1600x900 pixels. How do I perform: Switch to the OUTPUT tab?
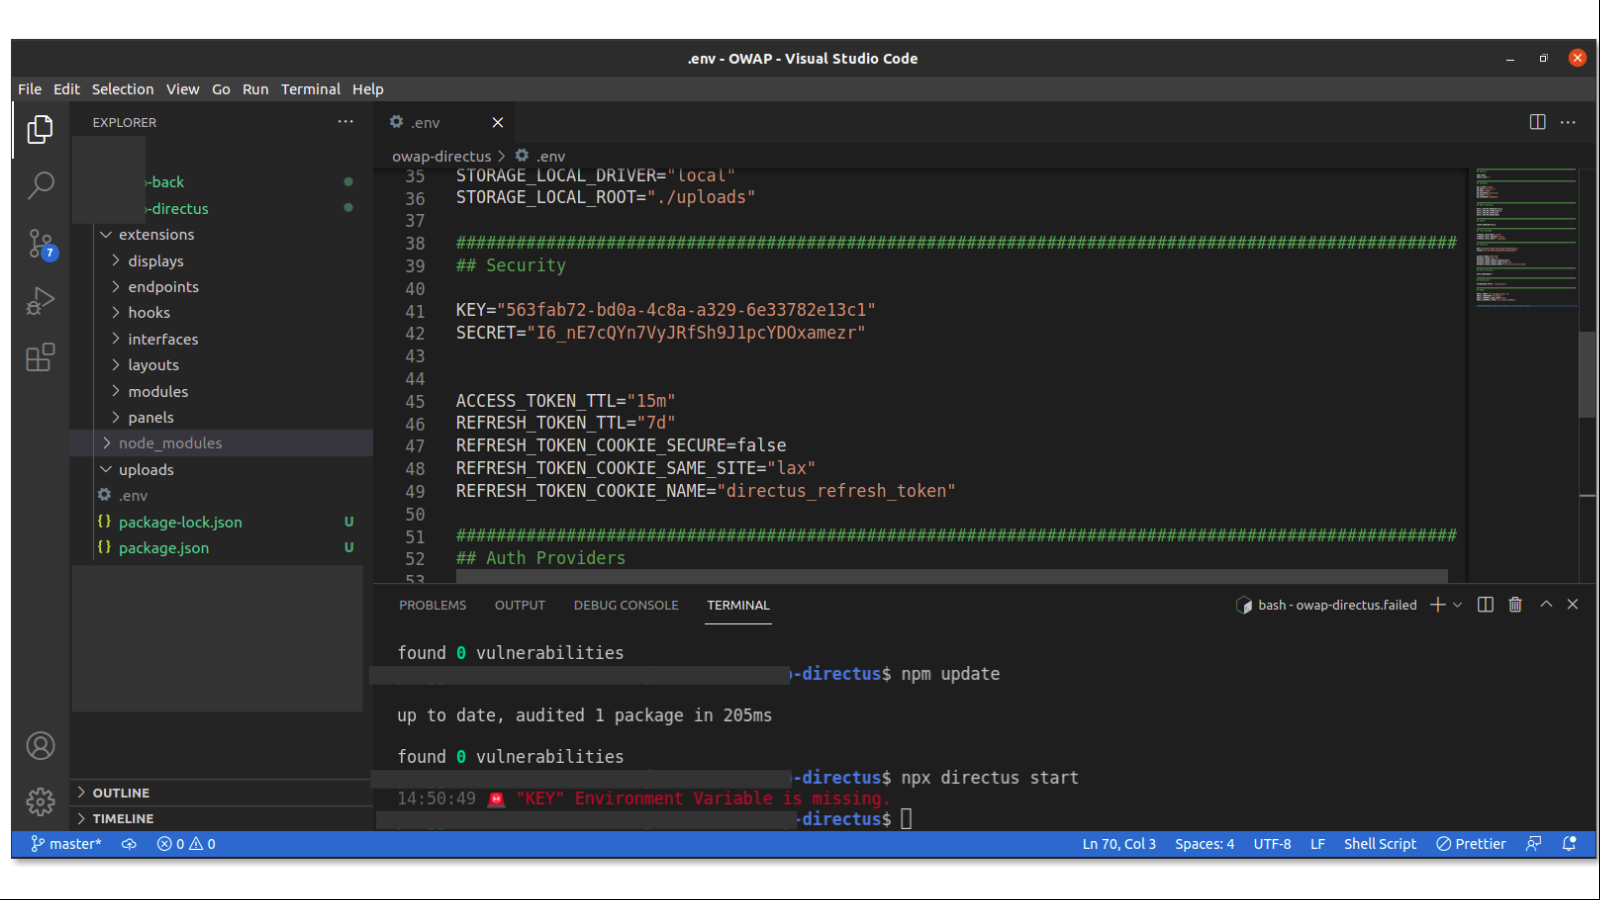520,605
